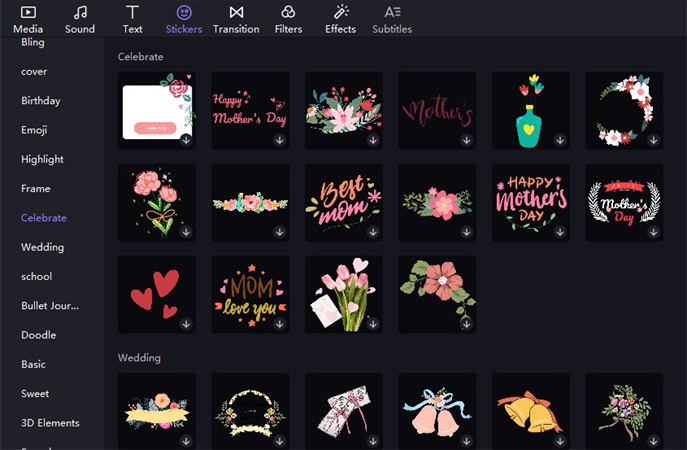Screen dimensions: 687x450
Task: Open the Subtitles tab
Action: point(392,20)
